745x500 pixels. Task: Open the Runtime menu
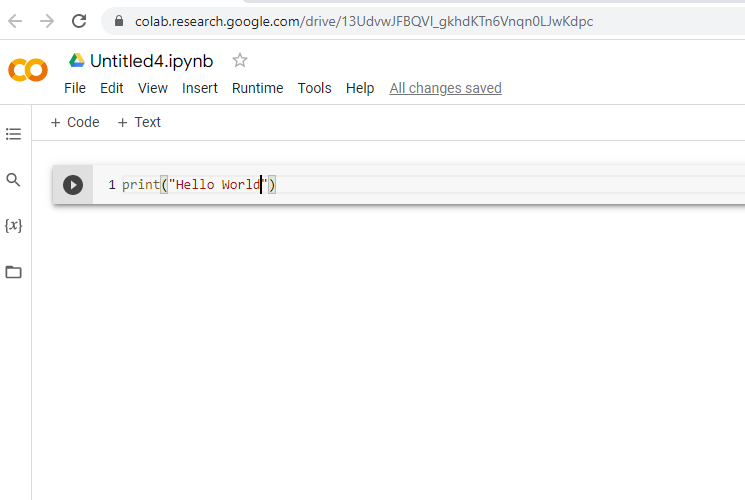coord(258,88)
